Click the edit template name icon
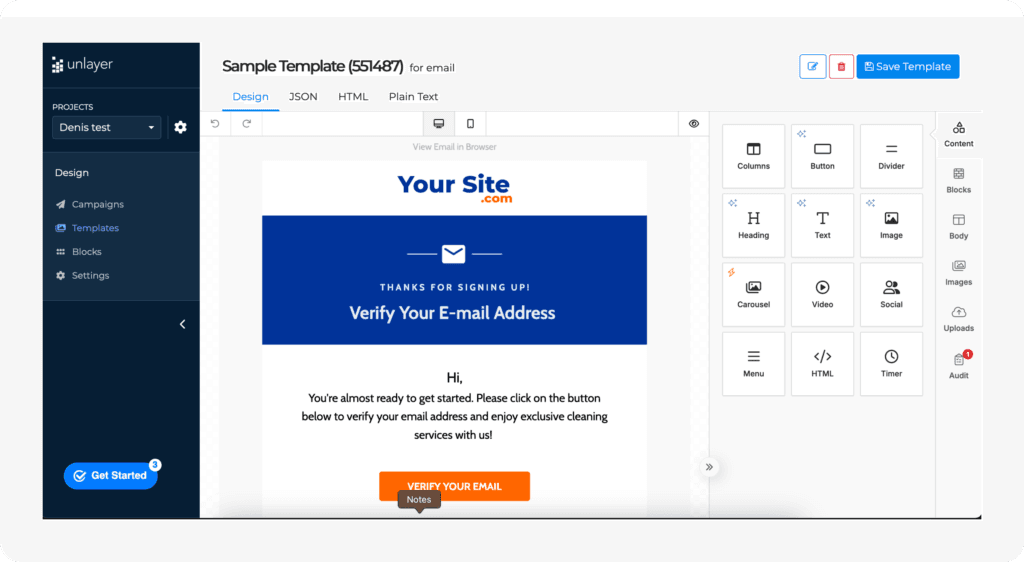 point(812,67)
